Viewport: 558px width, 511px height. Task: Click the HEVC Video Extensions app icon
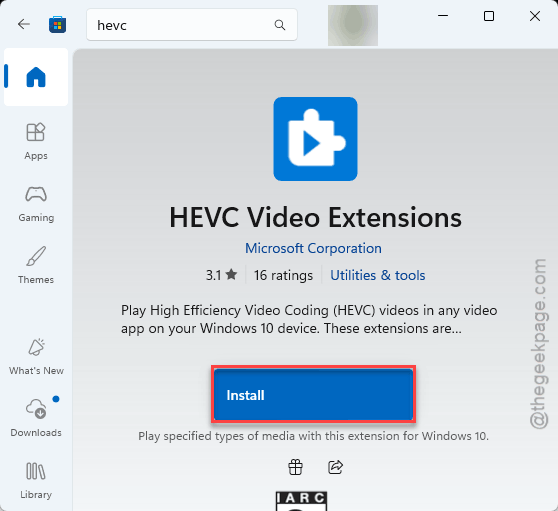click(315, 139)
